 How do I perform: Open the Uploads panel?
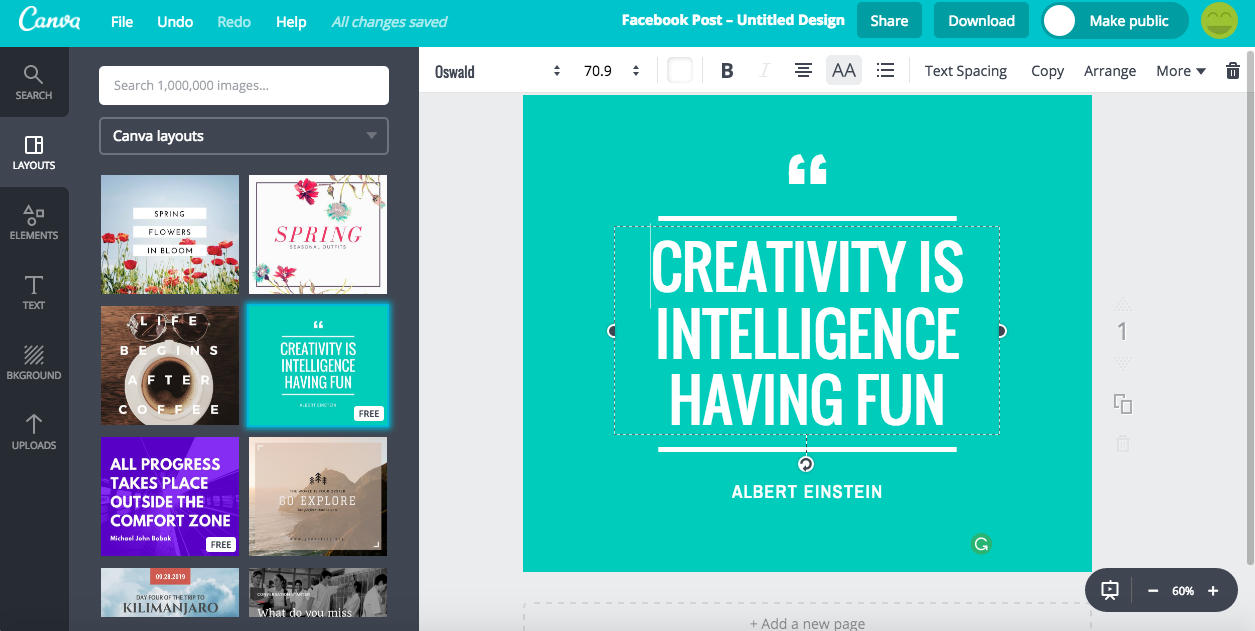coord(34,432)
